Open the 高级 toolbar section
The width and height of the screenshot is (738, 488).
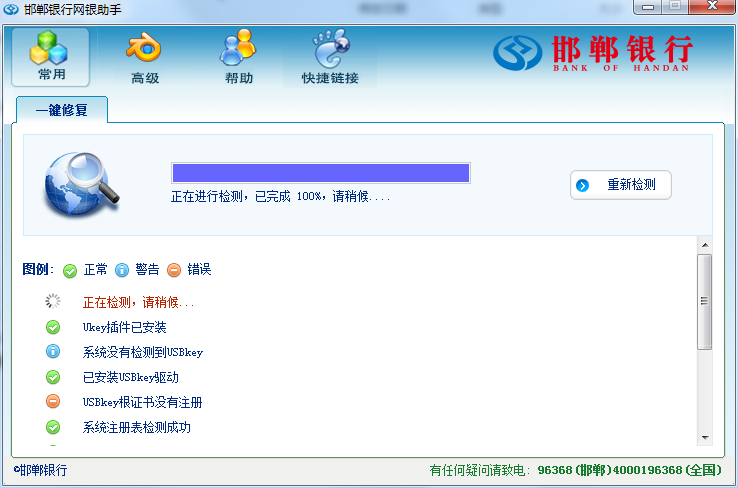click(x=144, y=58)
